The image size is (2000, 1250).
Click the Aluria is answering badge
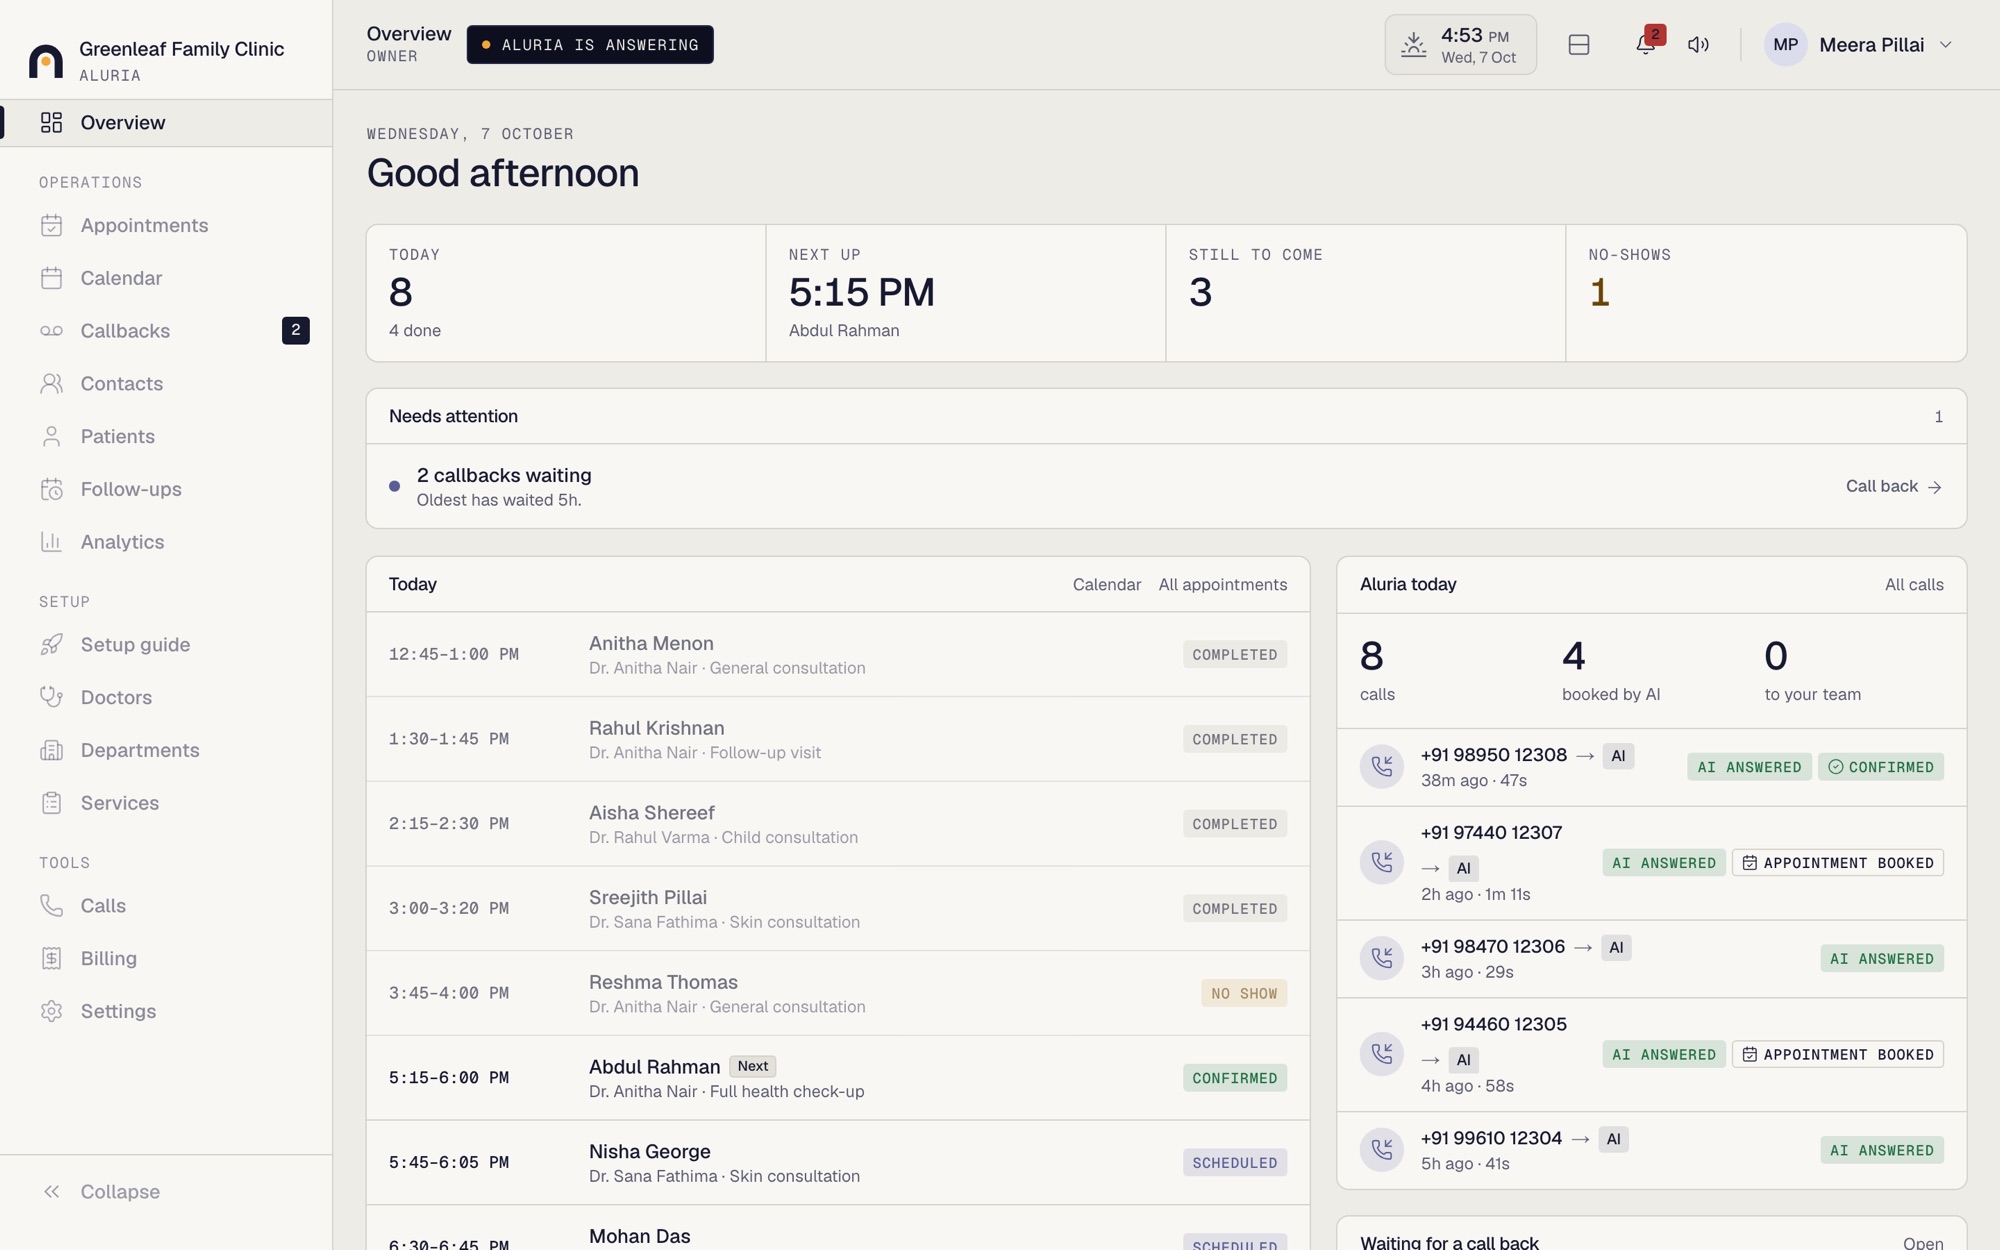[590, 45]
